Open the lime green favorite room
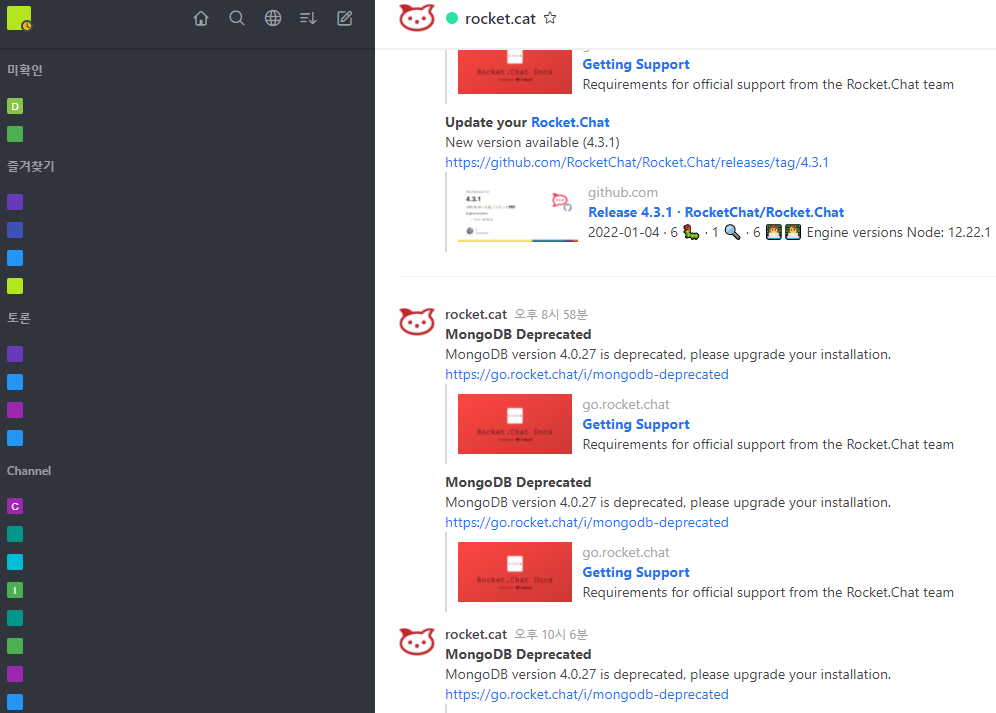Screen dimensions: 996x713 coord(15,286)
